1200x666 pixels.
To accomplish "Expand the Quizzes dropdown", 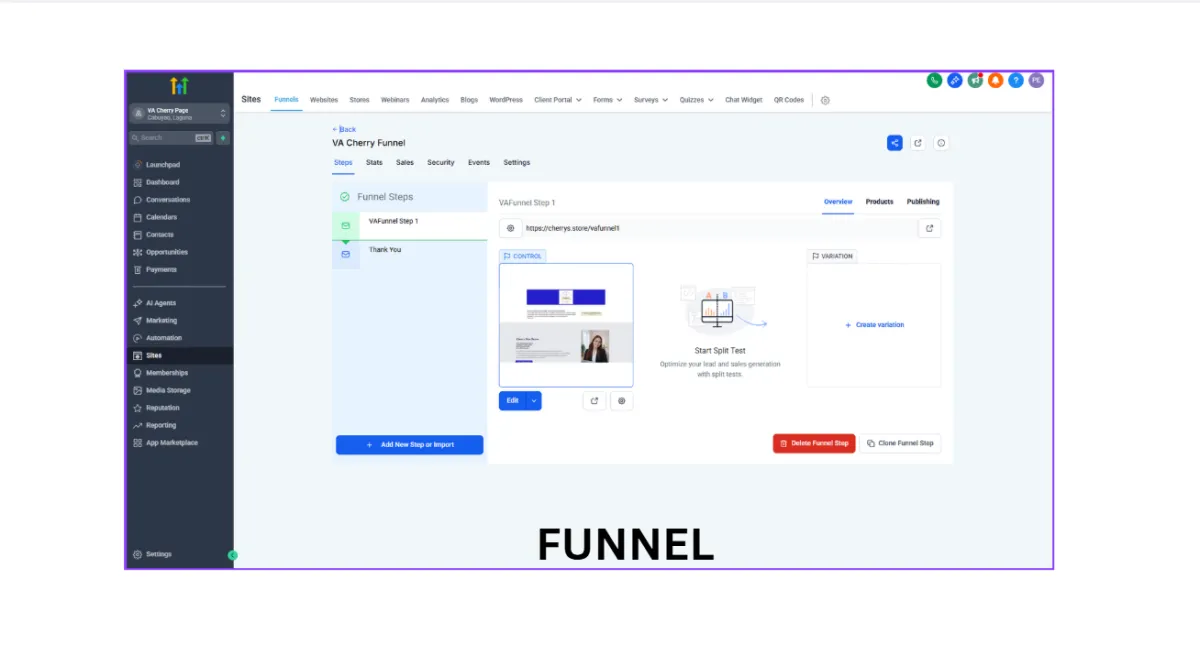I will pos(696,100).
